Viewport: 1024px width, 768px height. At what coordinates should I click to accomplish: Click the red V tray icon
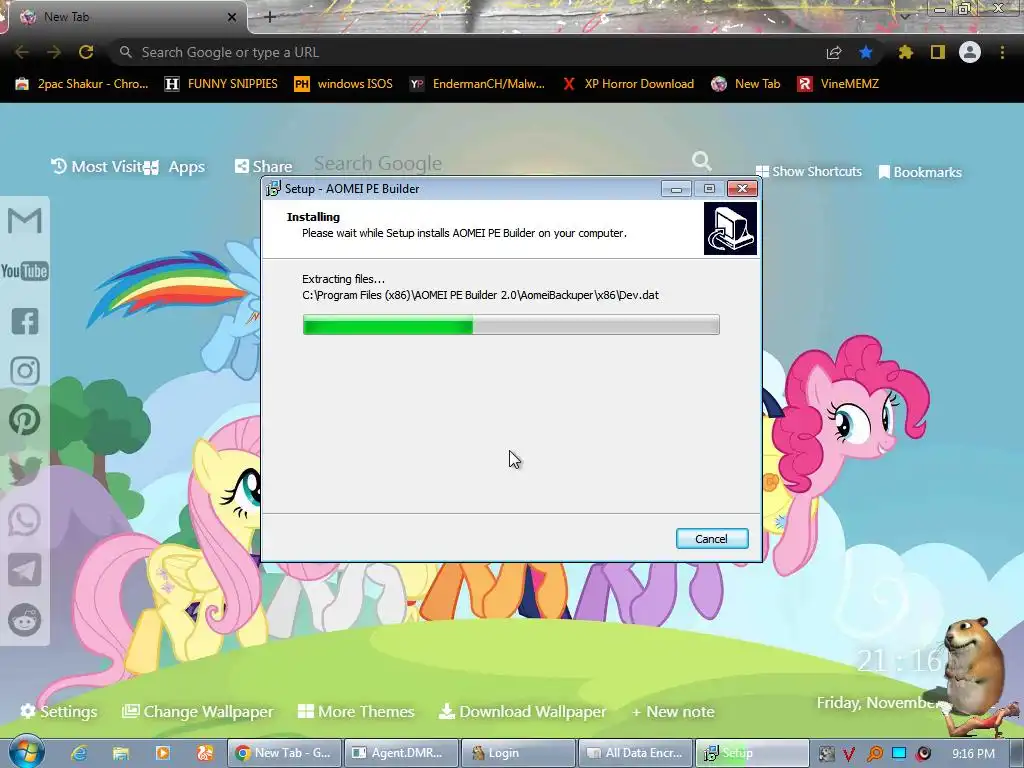click(849, 754)
